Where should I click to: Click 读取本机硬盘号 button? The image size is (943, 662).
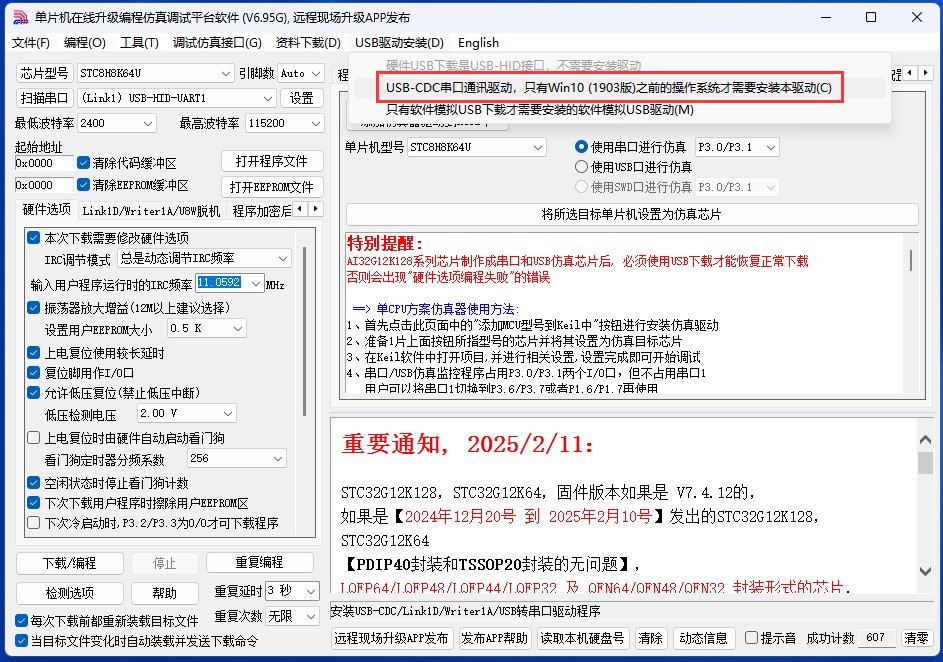582,639
